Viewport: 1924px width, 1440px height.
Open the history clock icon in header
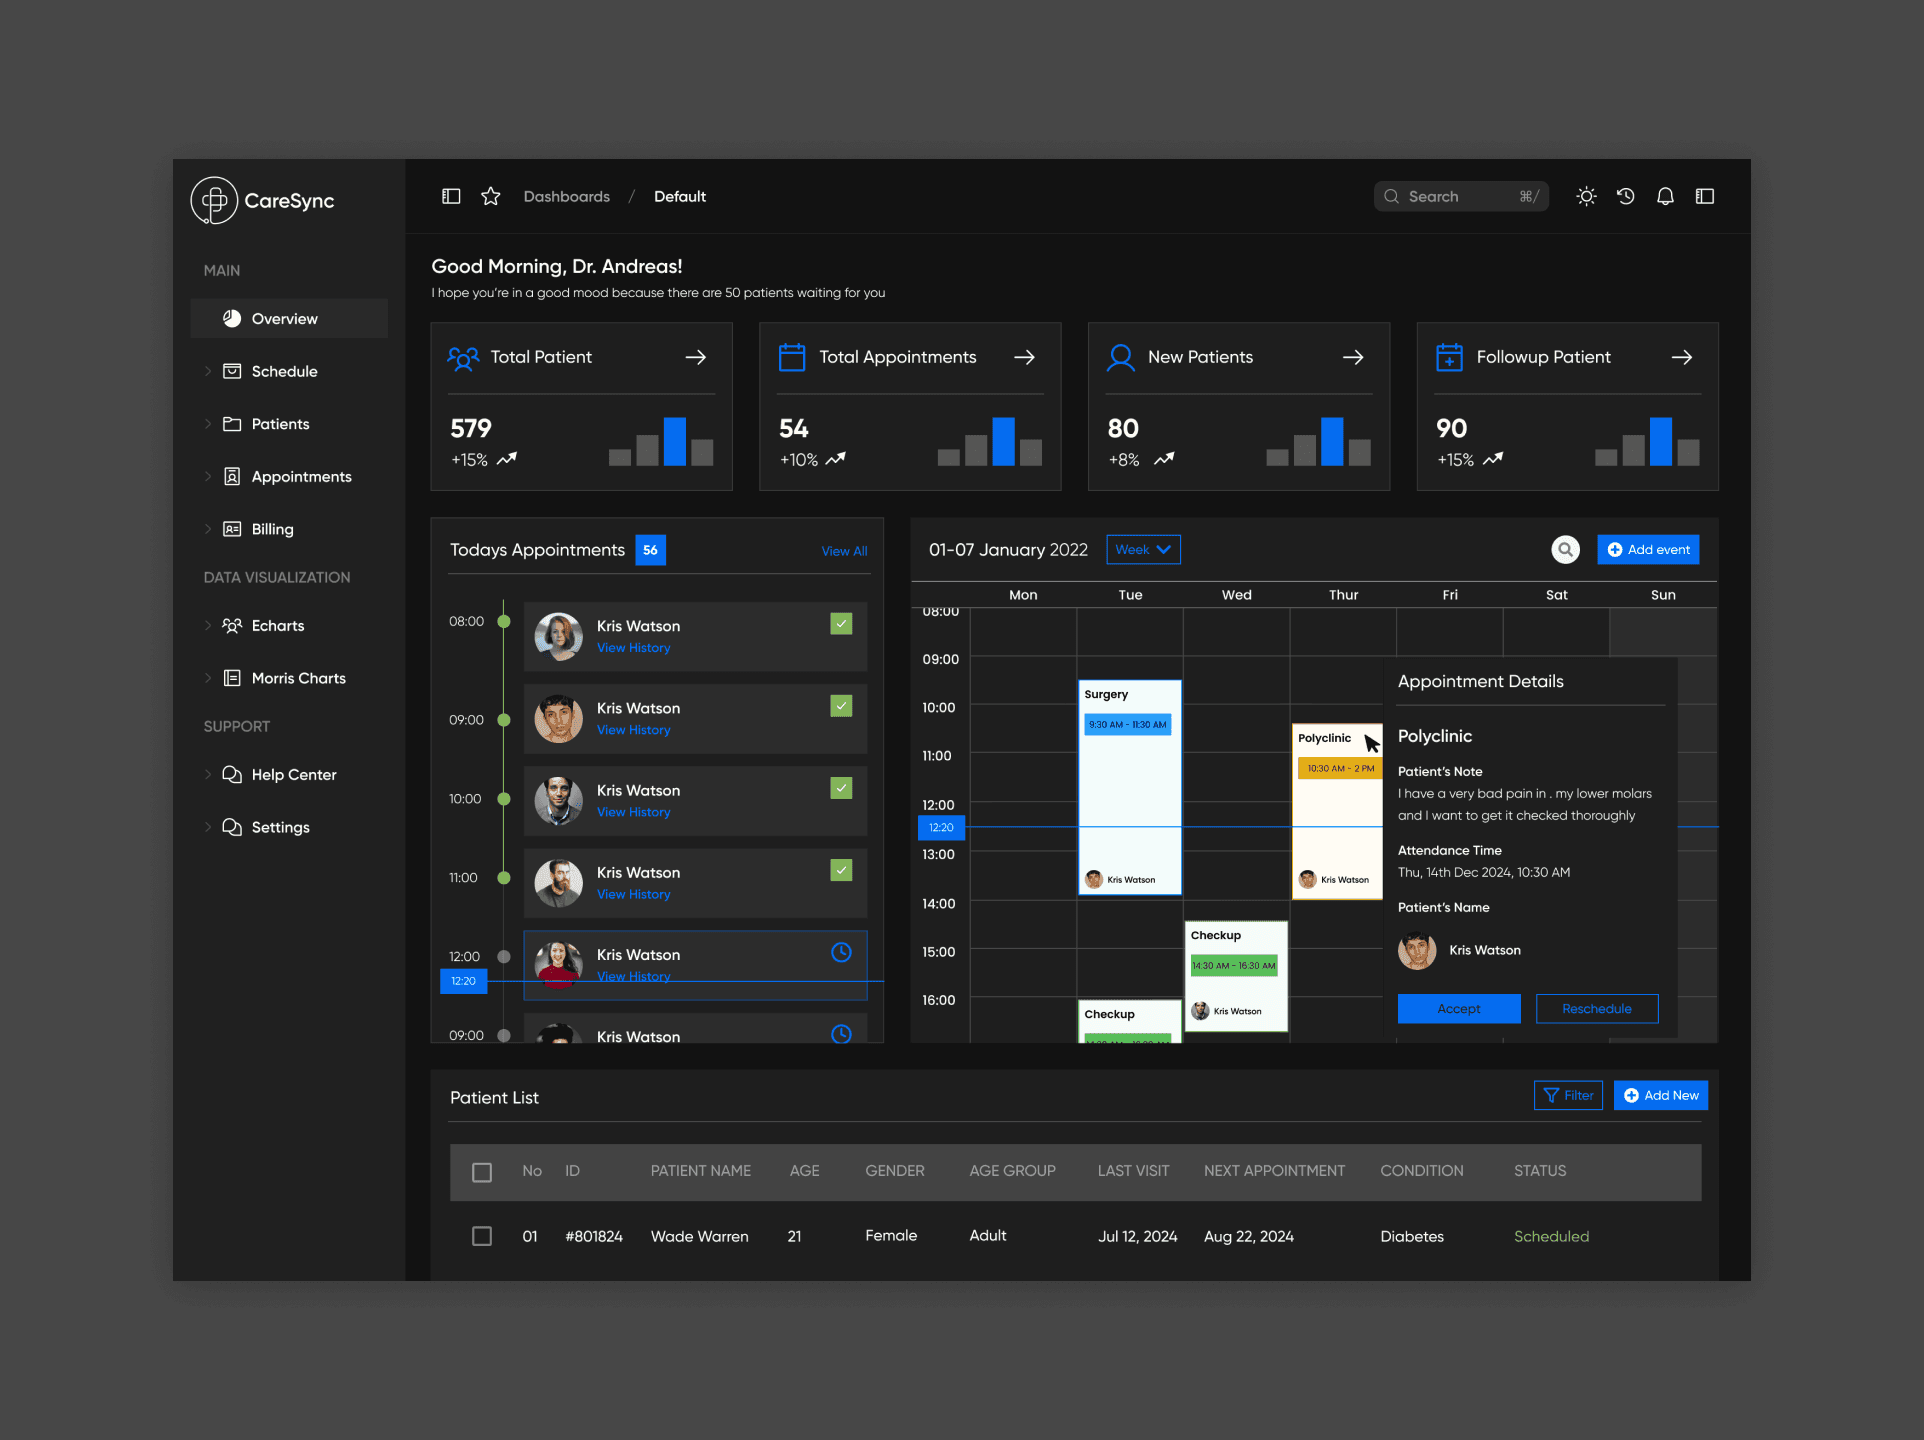click(x=1626, y=196)
